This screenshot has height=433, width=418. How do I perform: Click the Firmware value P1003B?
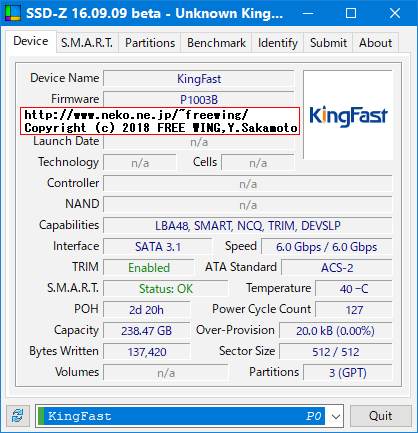click(199, 99)
